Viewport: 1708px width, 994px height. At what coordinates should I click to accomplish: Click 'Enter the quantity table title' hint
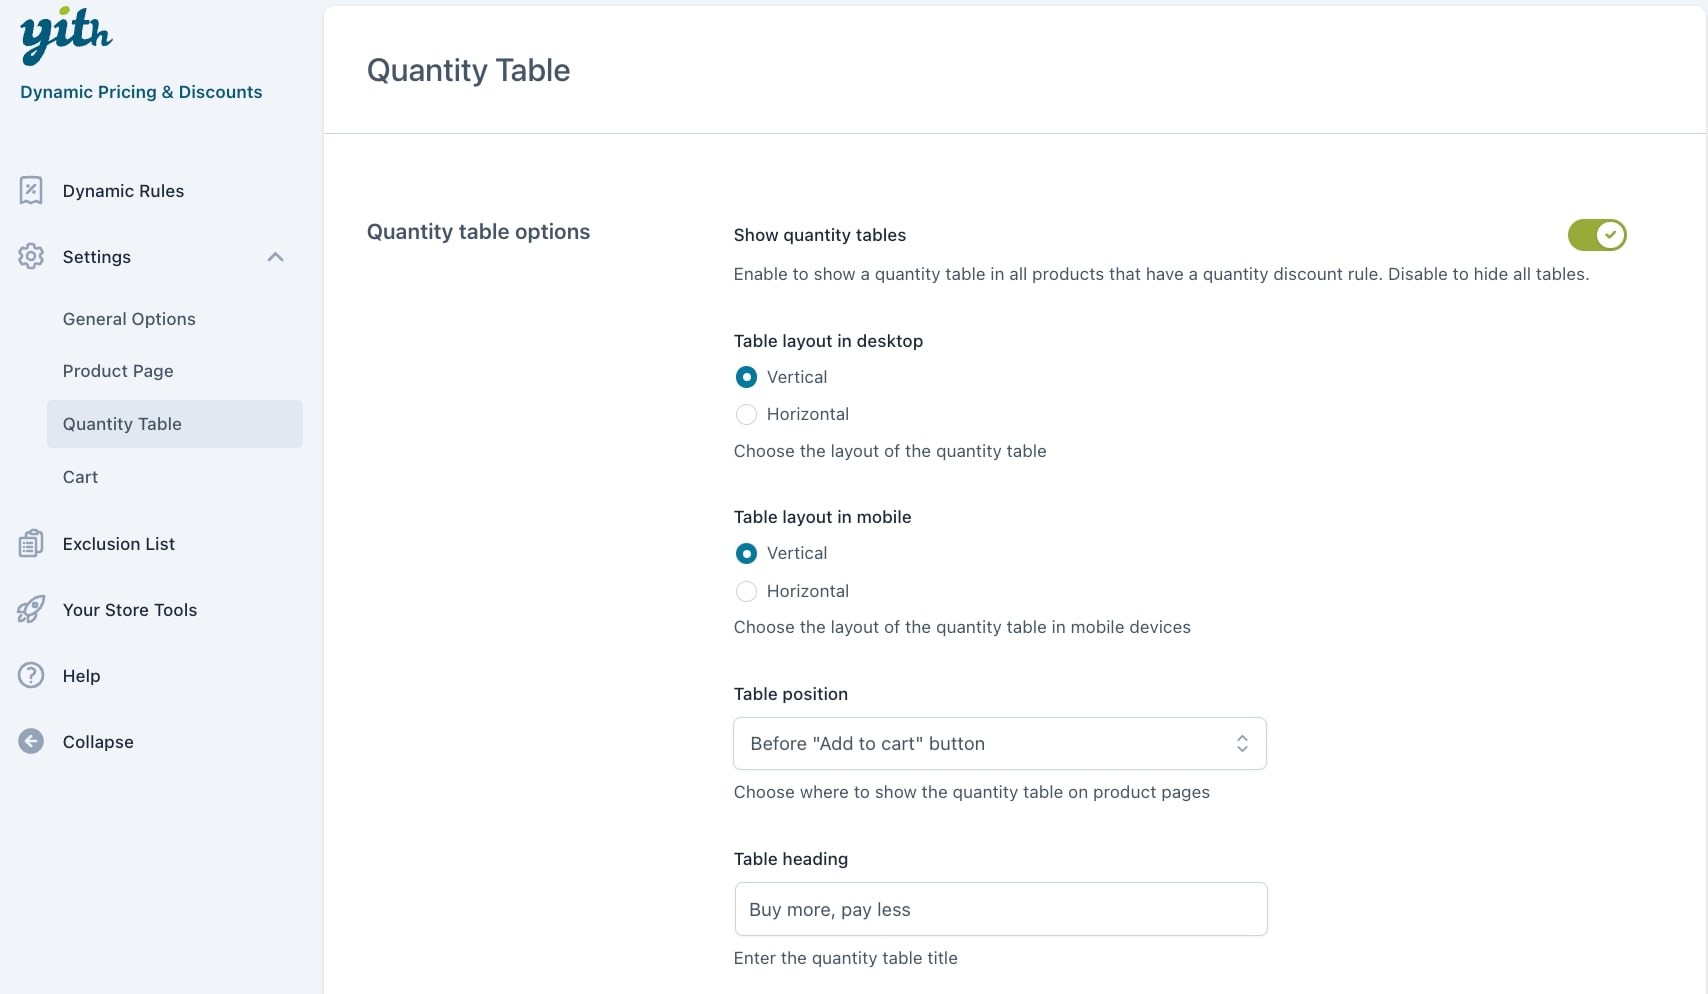point(846,958)
